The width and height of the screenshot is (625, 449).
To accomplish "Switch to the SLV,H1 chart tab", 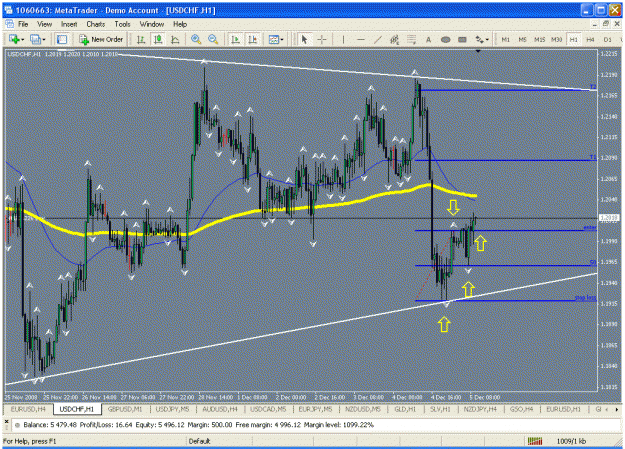I will [x=440, y=409].
